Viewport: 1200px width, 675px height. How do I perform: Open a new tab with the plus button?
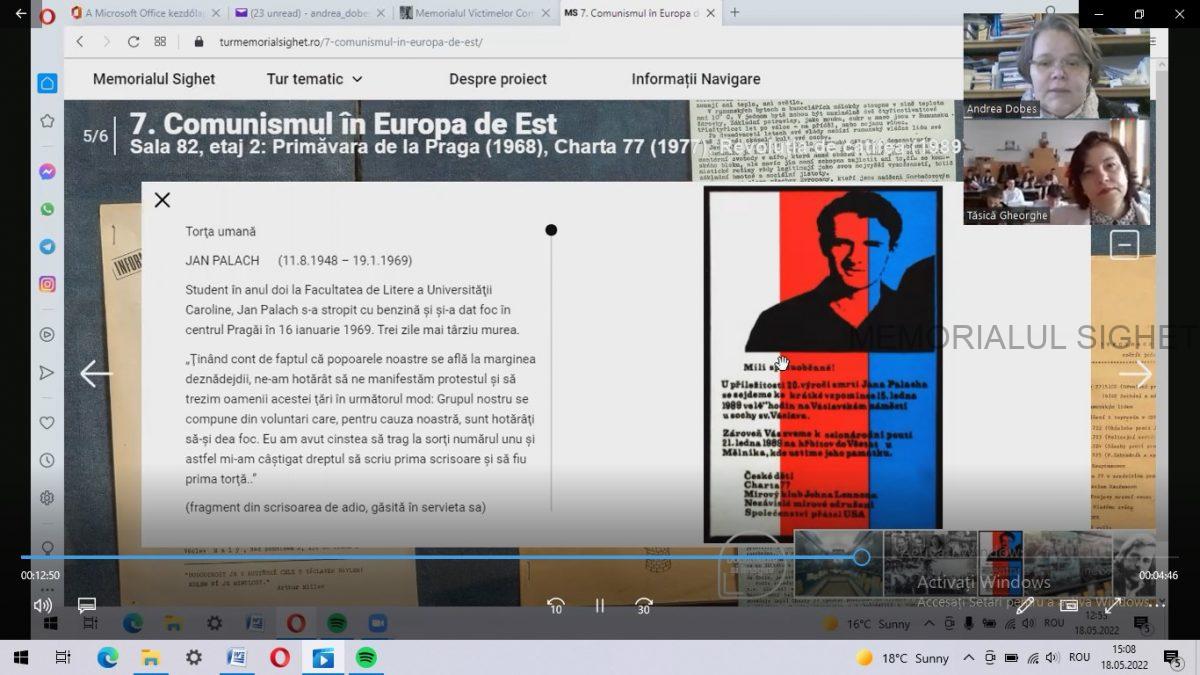pos(735,13)
